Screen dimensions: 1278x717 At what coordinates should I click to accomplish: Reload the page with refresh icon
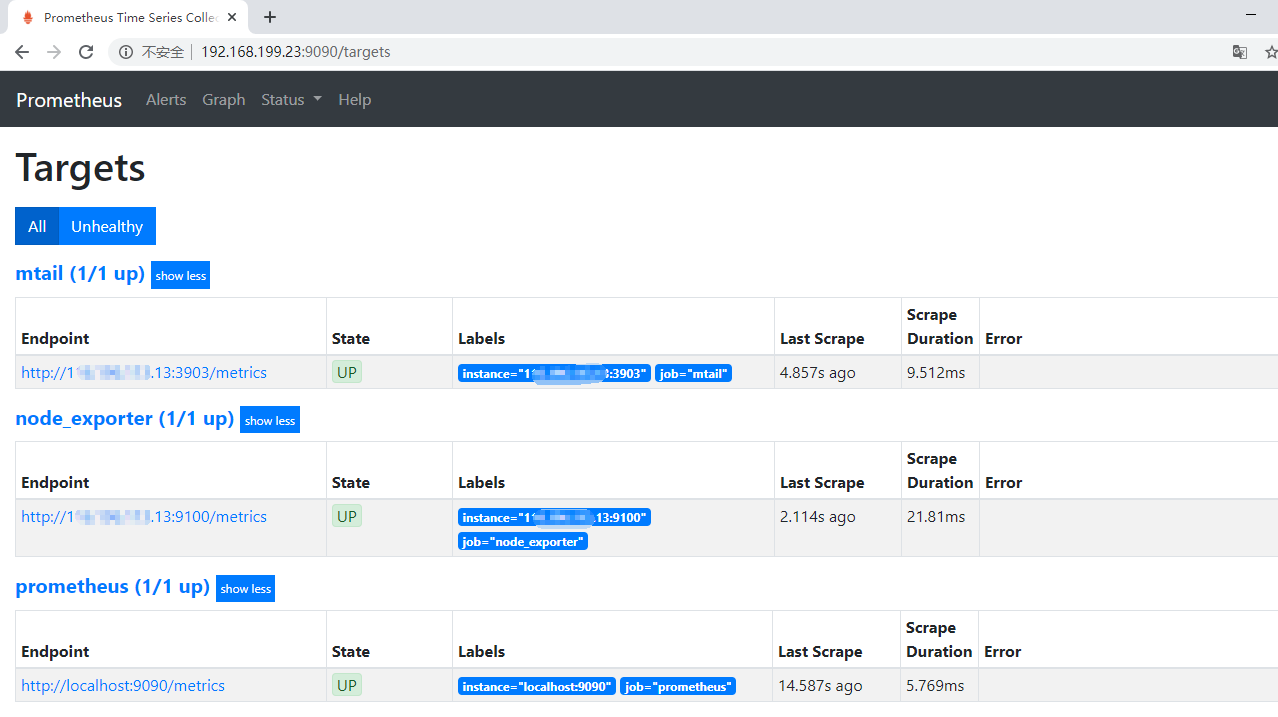86,52
